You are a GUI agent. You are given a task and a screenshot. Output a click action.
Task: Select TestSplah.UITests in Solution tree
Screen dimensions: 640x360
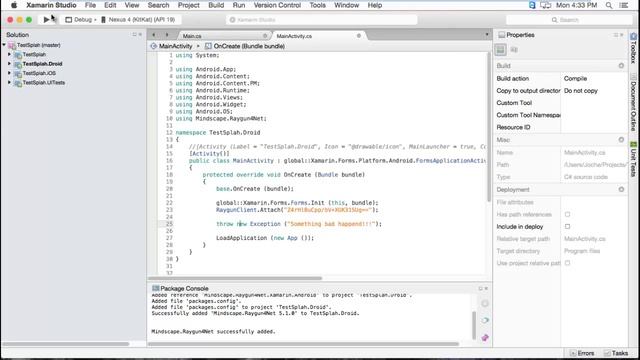pyautogui.click(x=44, y=82)
